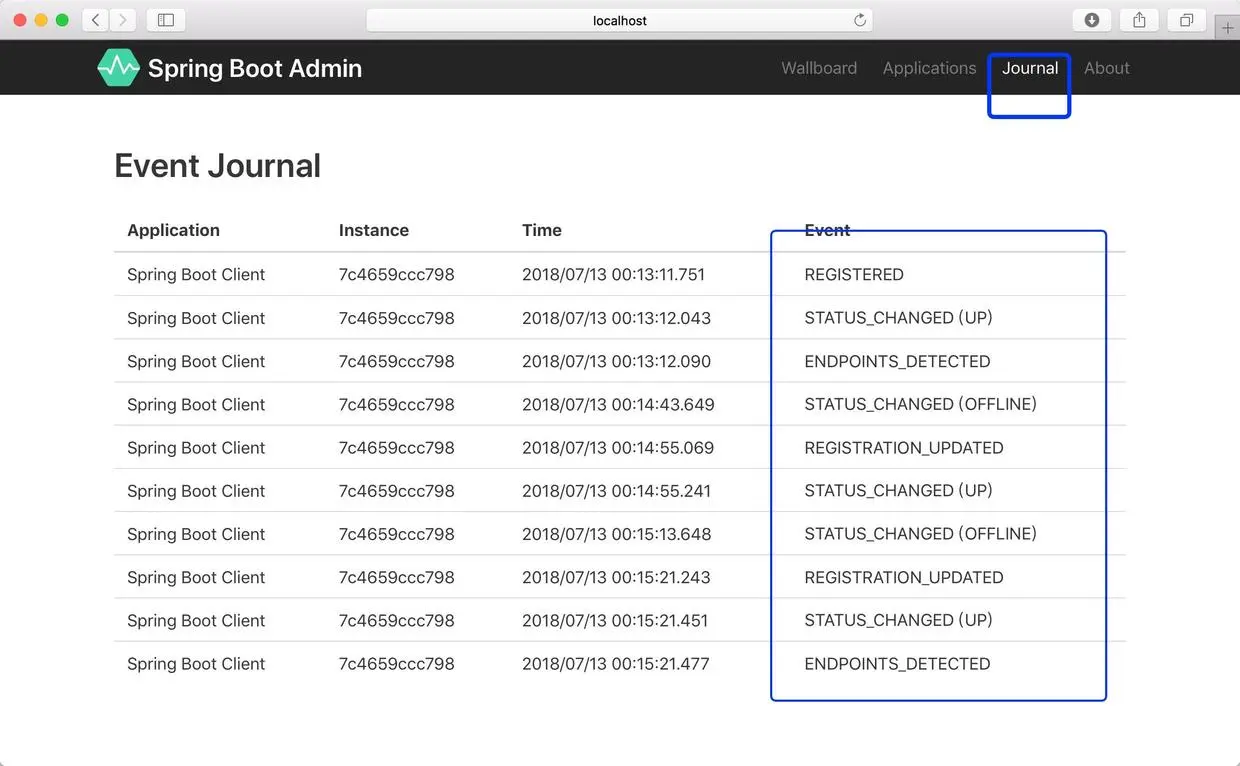Open the Applications navigation tab
1240x766 pixels.
(x=929, y=68)
